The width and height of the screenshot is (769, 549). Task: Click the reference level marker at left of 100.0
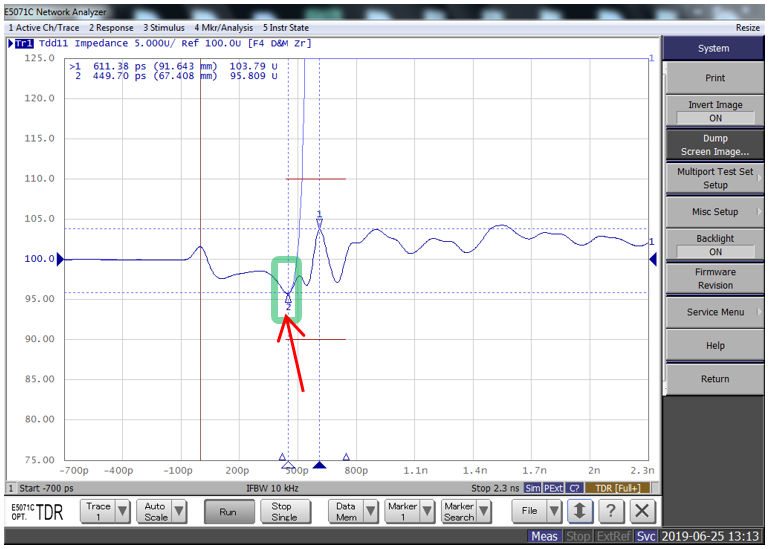tap(59, 259)
